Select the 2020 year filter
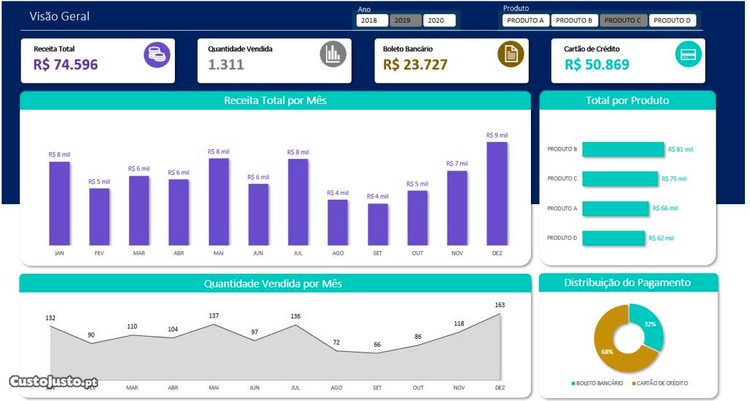The height and width of the screenshot is (401, 750). pyautogui.click(x=438, y=20)
